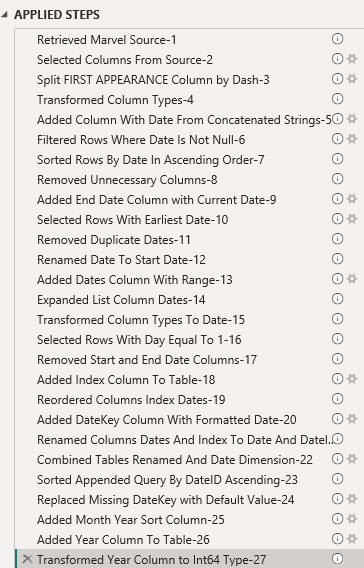
Task: Click gear icon for Added Year Column-26
Action: point(352,539)
